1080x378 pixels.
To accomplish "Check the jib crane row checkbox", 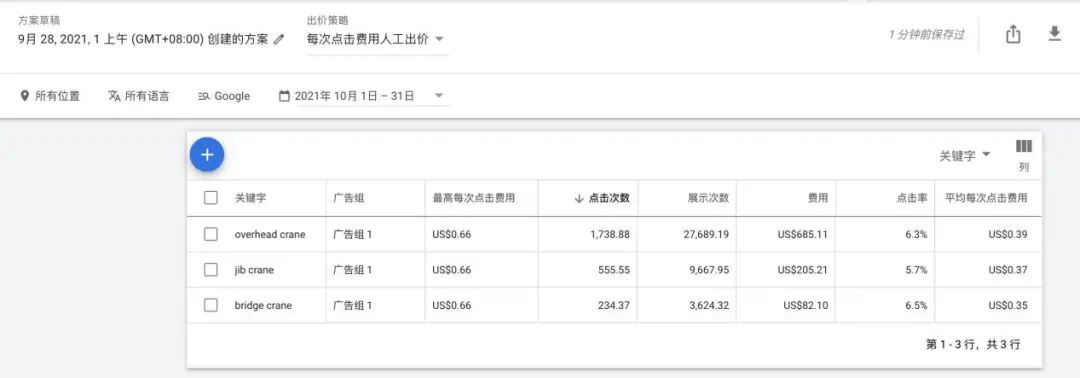I will pos(211,270).
